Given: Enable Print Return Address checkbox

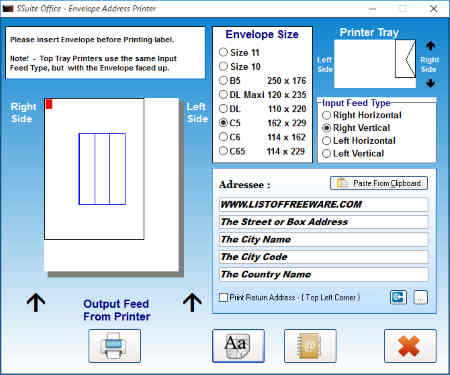Looking at the screenshot, I should point(223,297).
